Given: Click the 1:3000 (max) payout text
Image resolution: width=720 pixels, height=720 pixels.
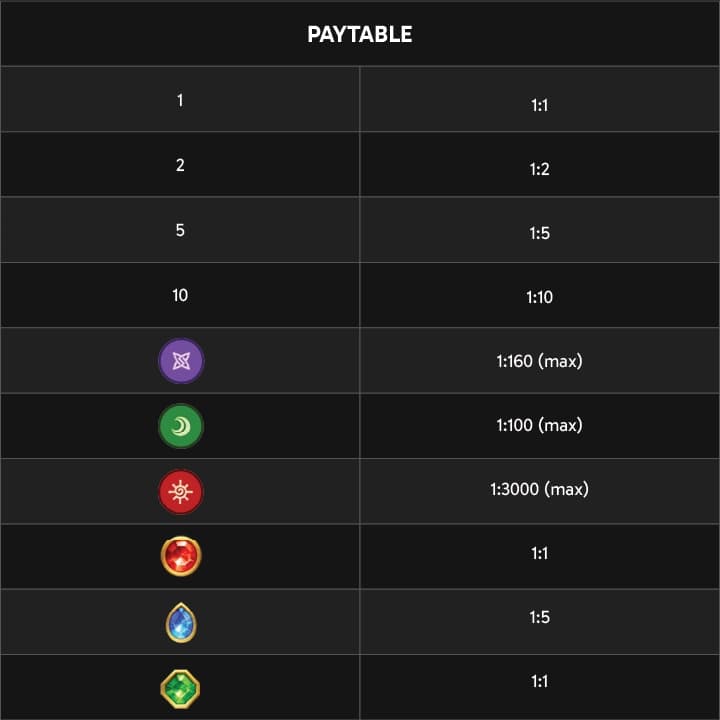Looking at the screenshot, I should (540, 489).
